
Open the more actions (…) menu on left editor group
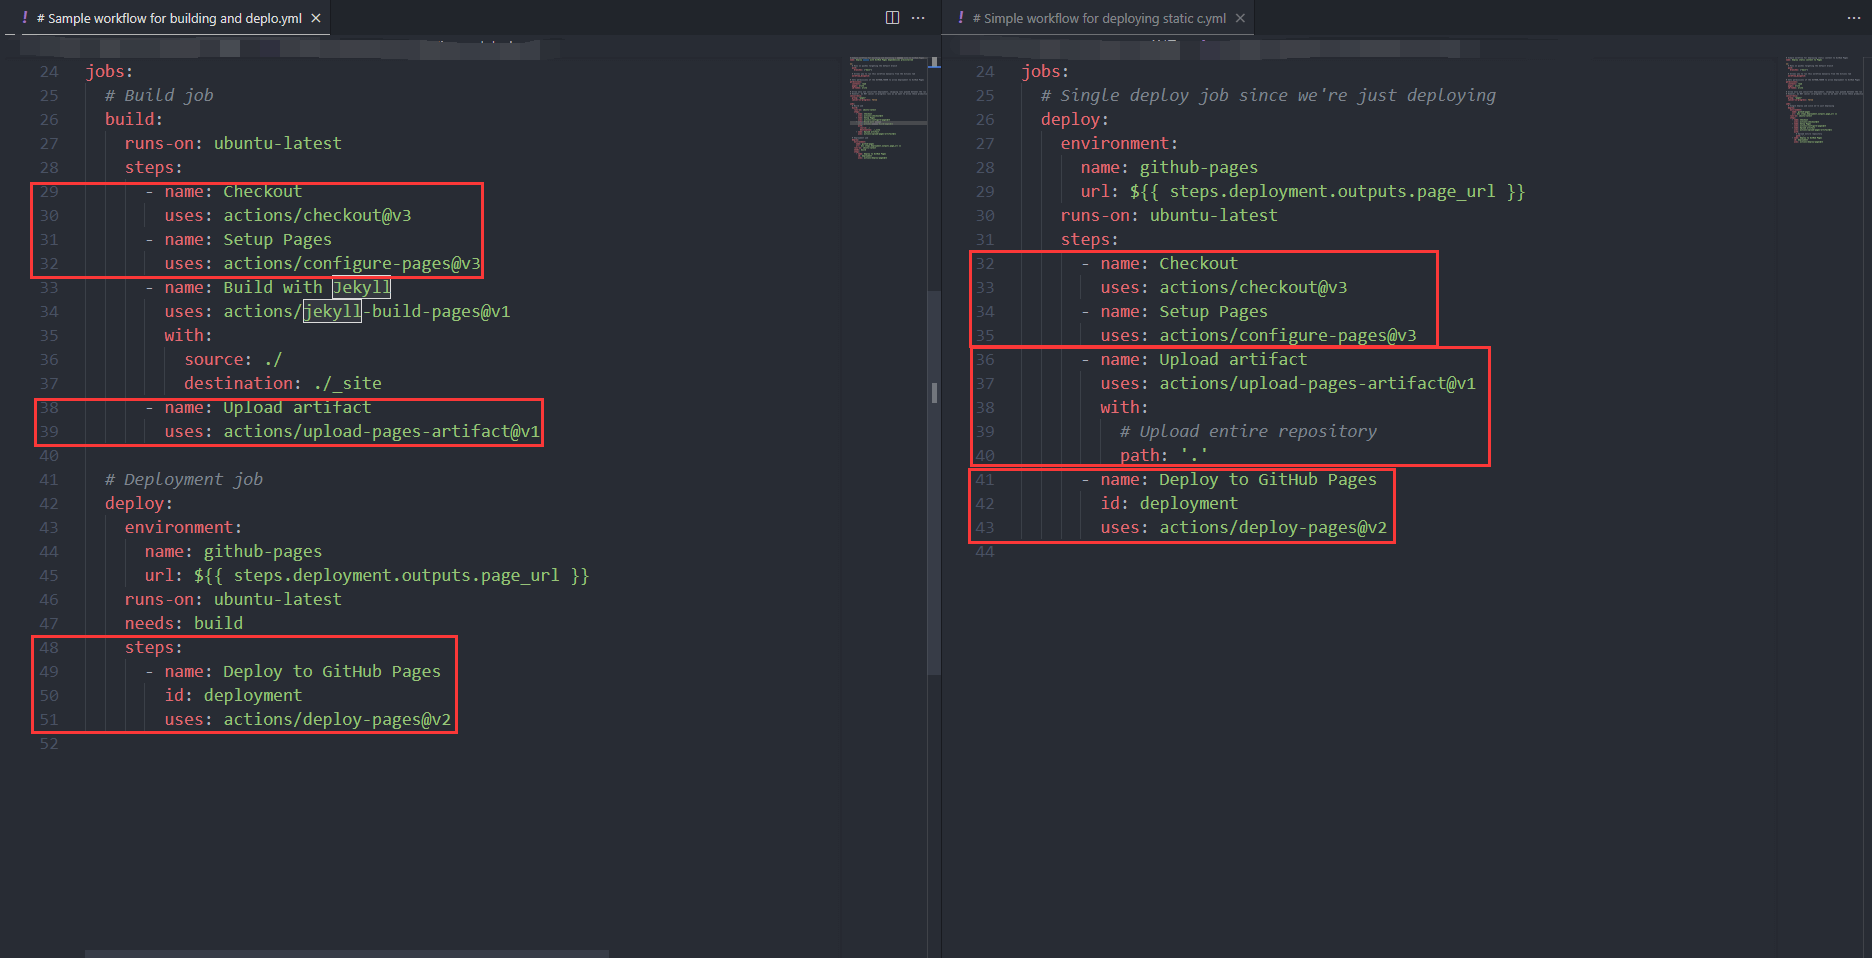[x=917, y=17]
